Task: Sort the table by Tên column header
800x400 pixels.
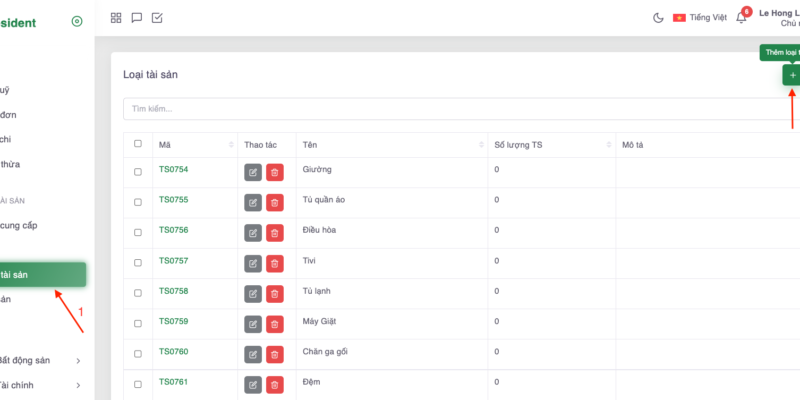Action: click(x=390, y=145)
